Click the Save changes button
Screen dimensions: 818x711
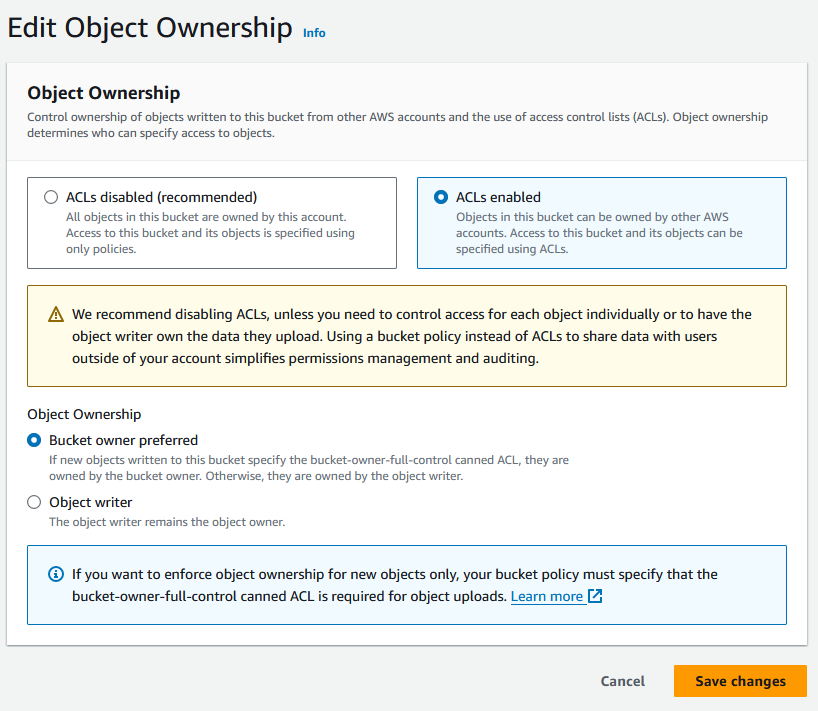tap(740, 681)
